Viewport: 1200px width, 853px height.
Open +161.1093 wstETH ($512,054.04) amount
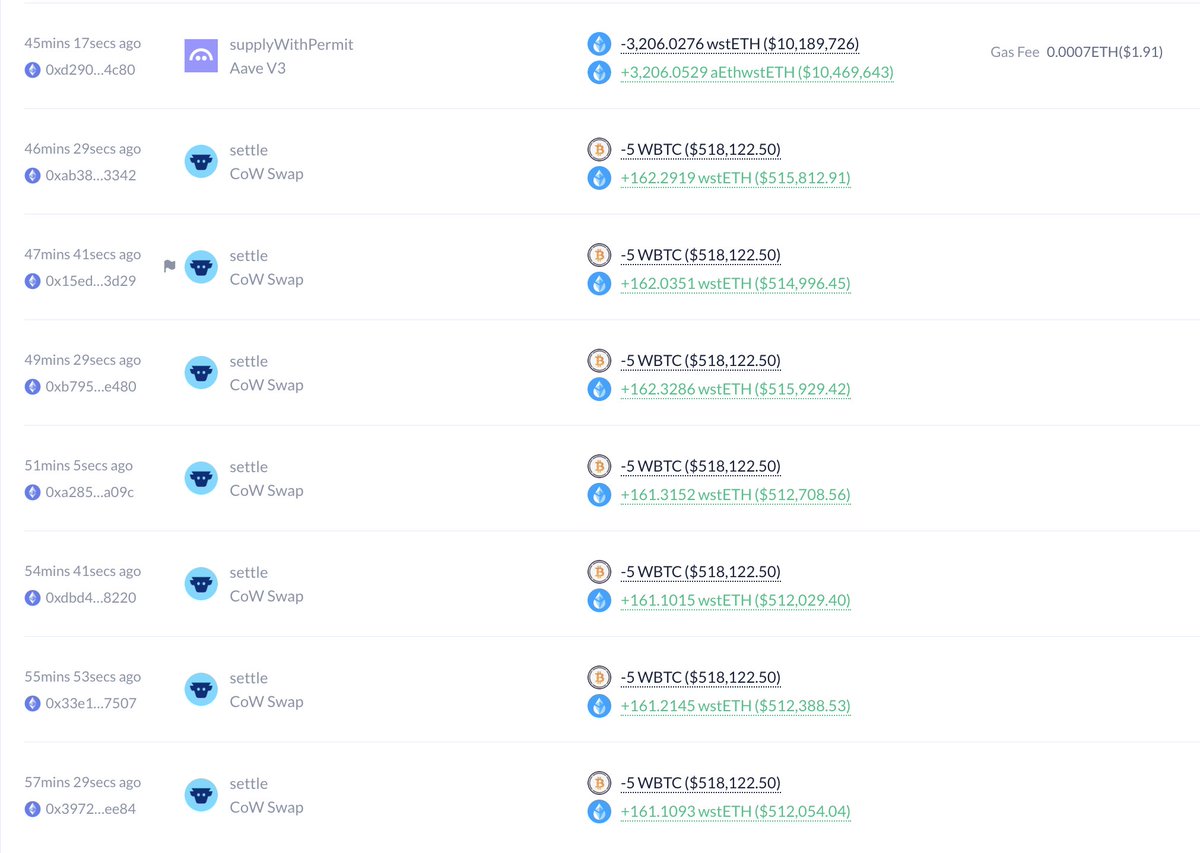[x=736, y=811]
